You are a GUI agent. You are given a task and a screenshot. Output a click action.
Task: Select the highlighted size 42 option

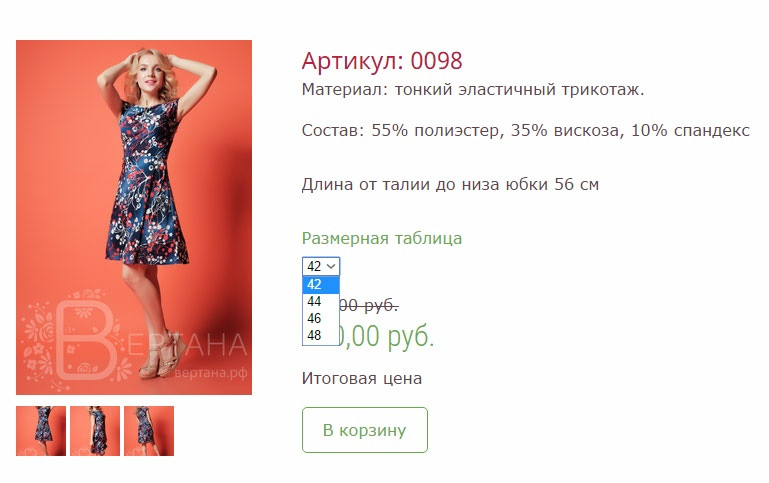[321, 284]
